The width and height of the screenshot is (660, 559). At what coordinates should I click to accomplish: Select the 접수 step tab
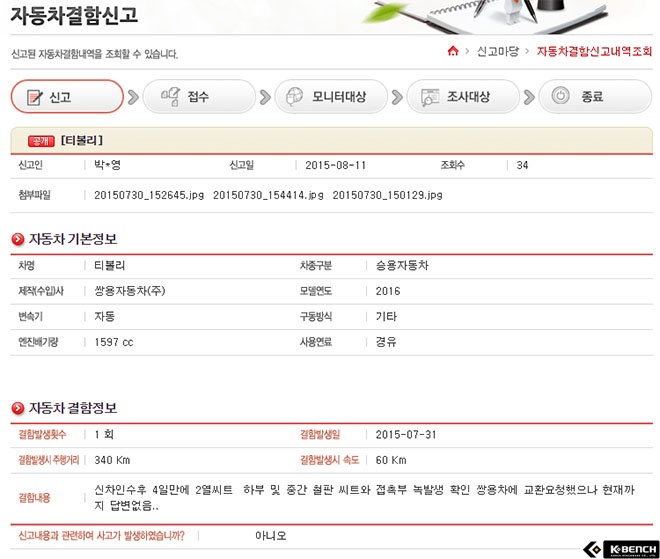tap(199, 96)
